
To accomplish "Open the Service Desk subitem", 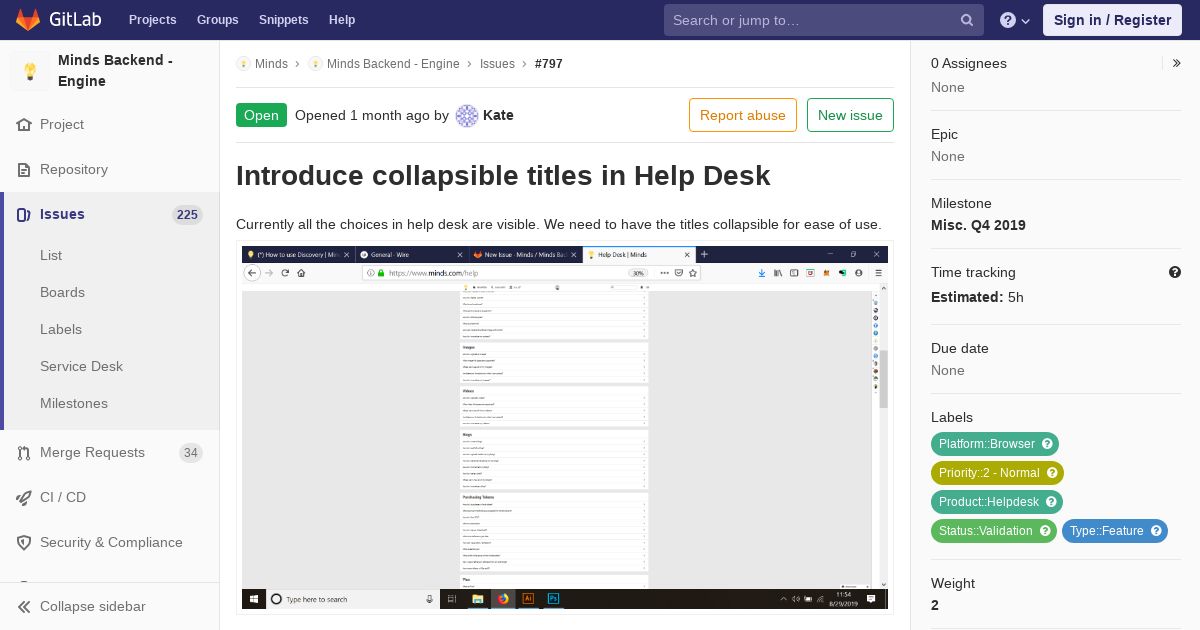I will [81, 367].
